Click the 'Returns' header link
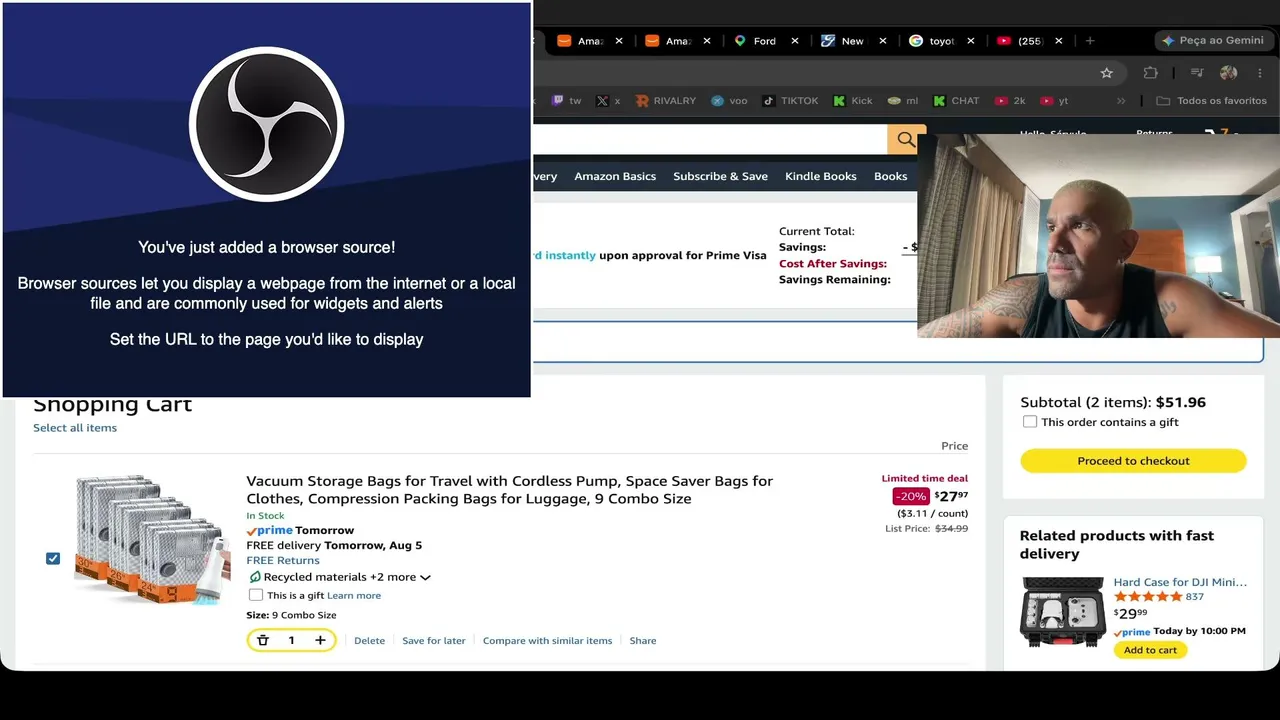This screenshot has width=1280, height=720. pos(1154,133)
